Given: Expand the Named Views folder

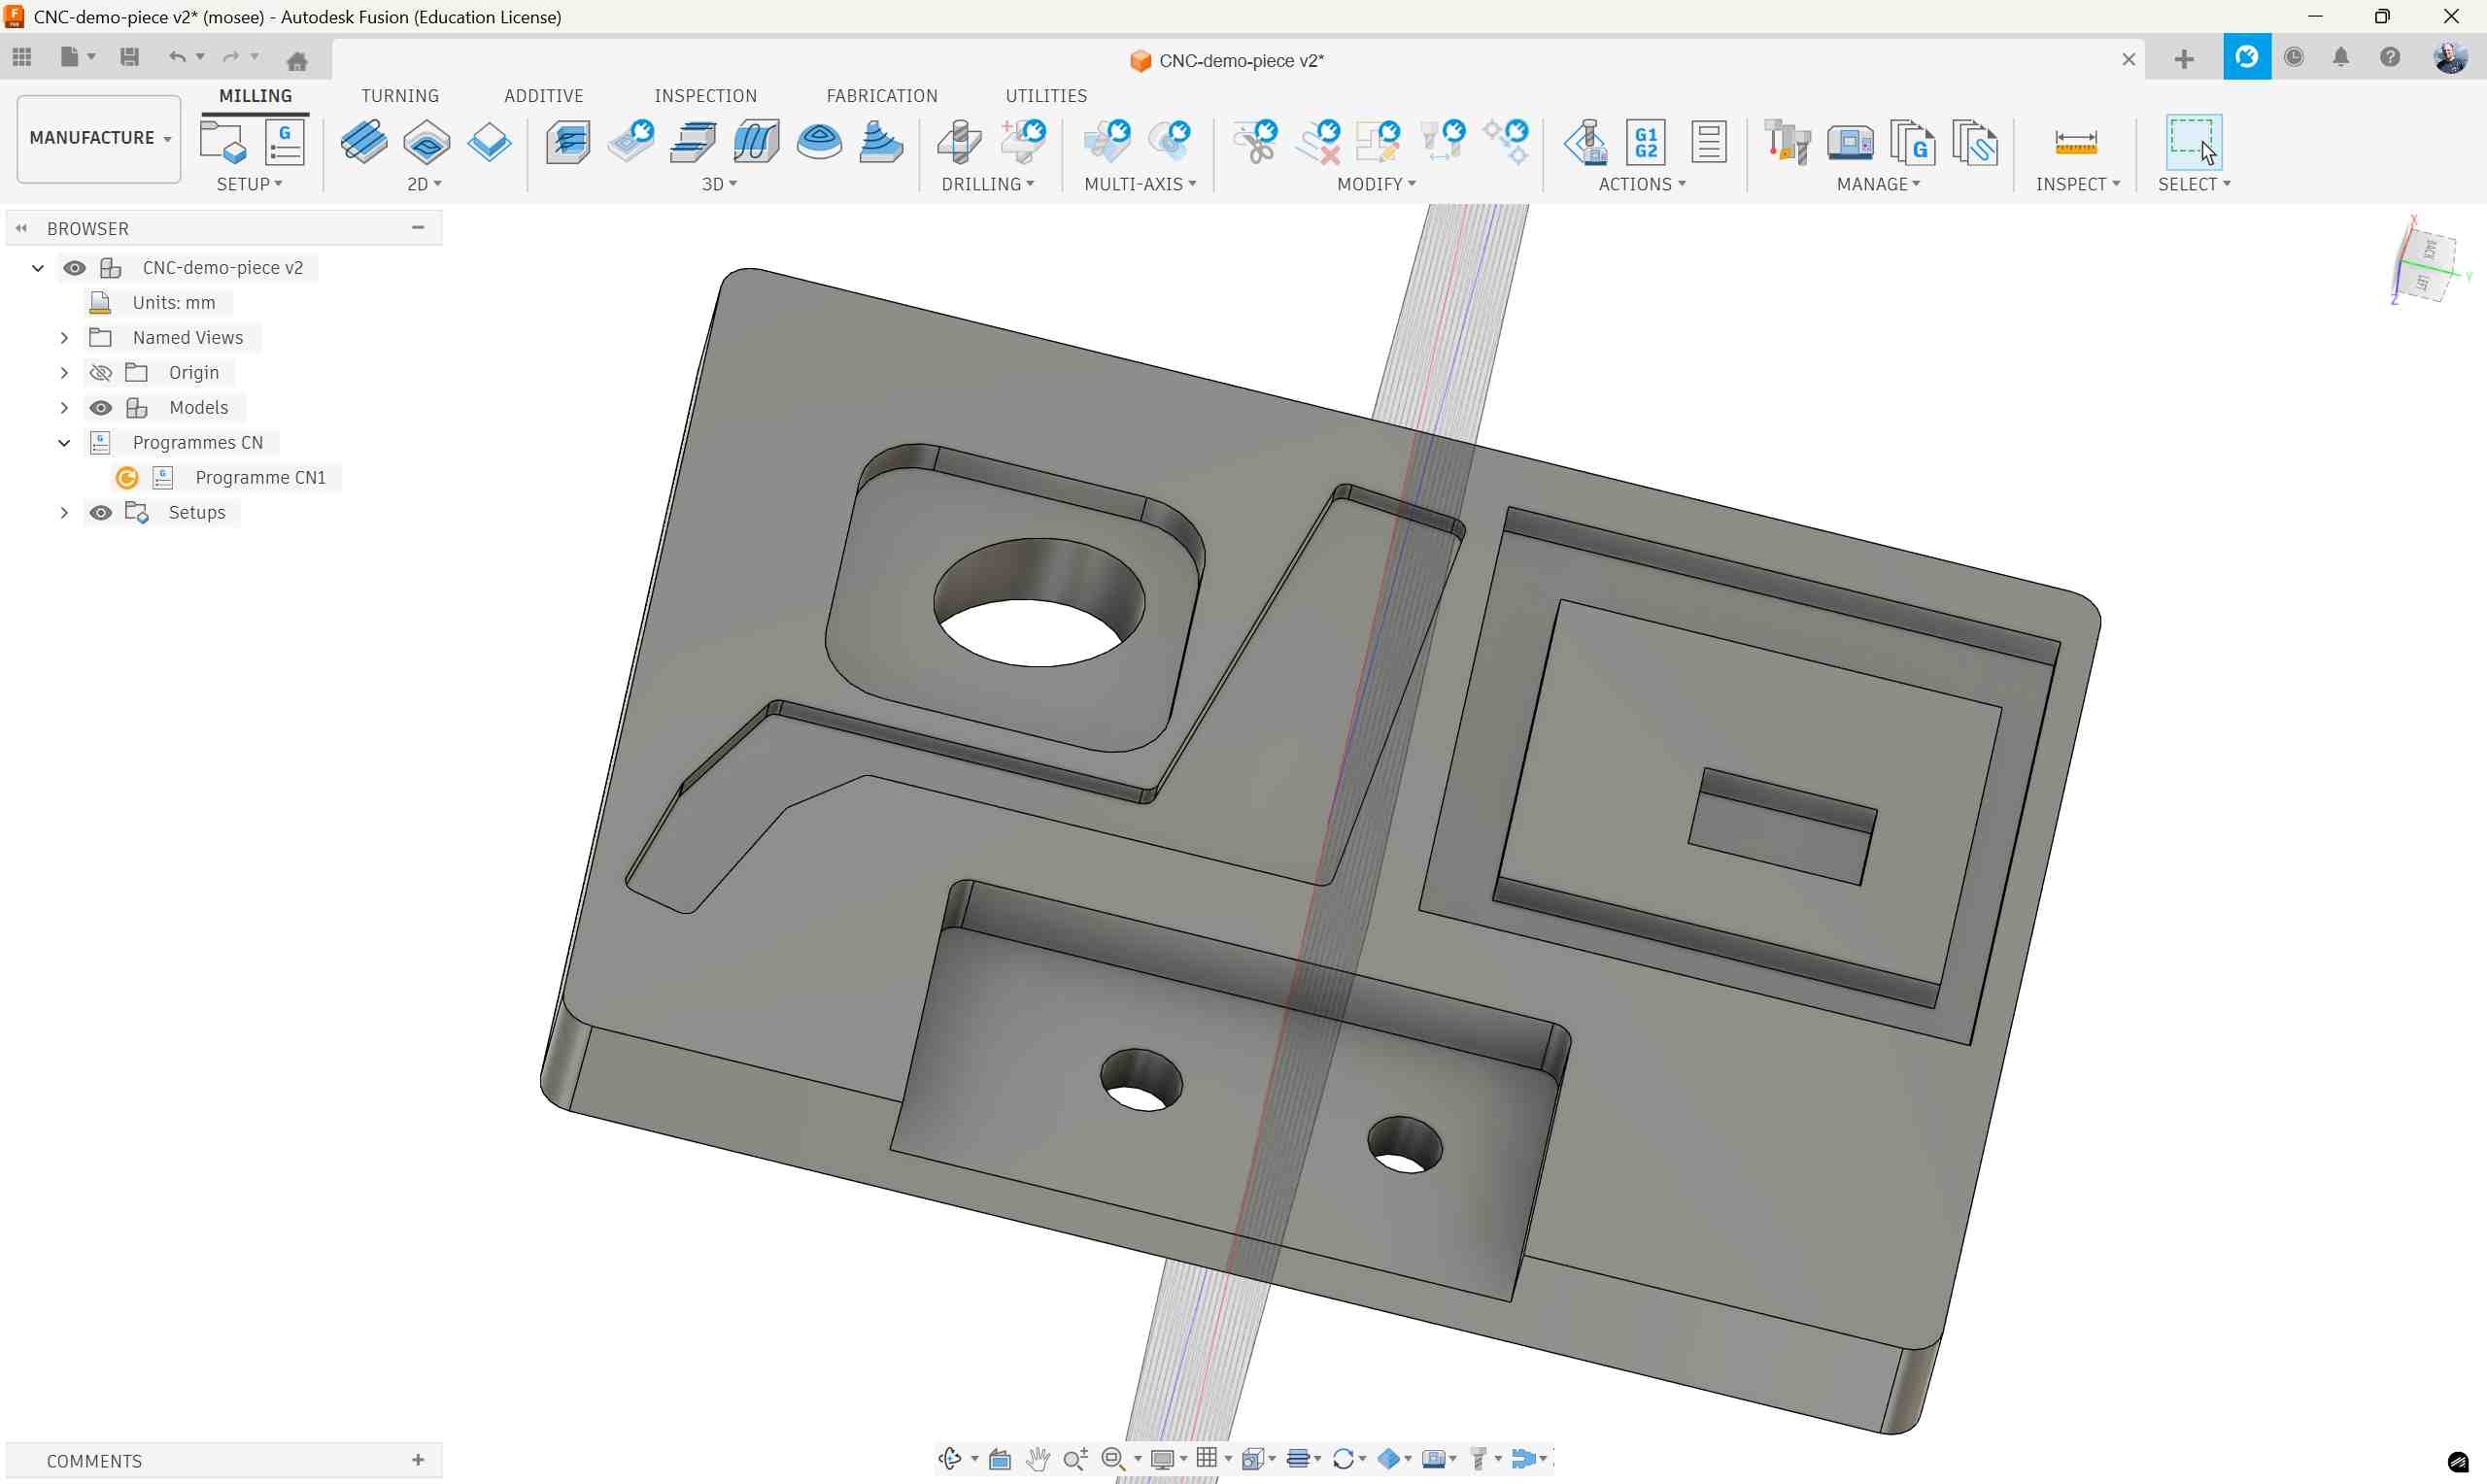Looking at the screenshot, I should click(64, 338).
